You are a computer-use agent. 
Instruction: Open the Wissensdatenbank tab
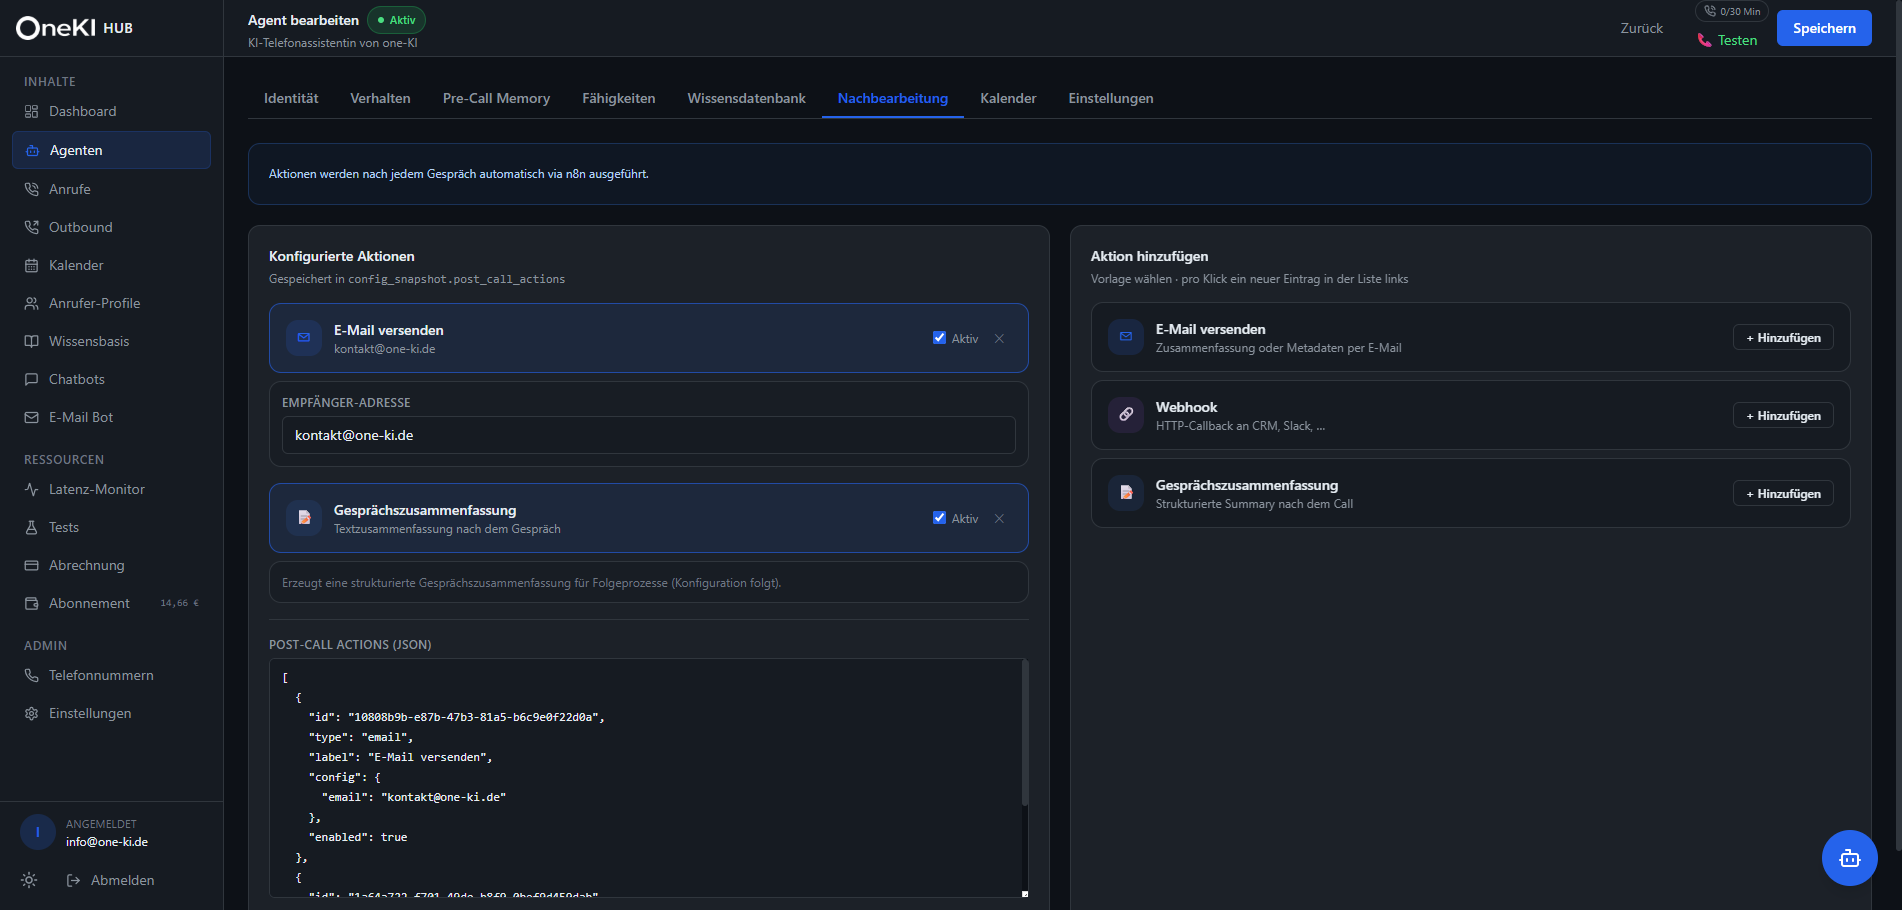[746, 98]
